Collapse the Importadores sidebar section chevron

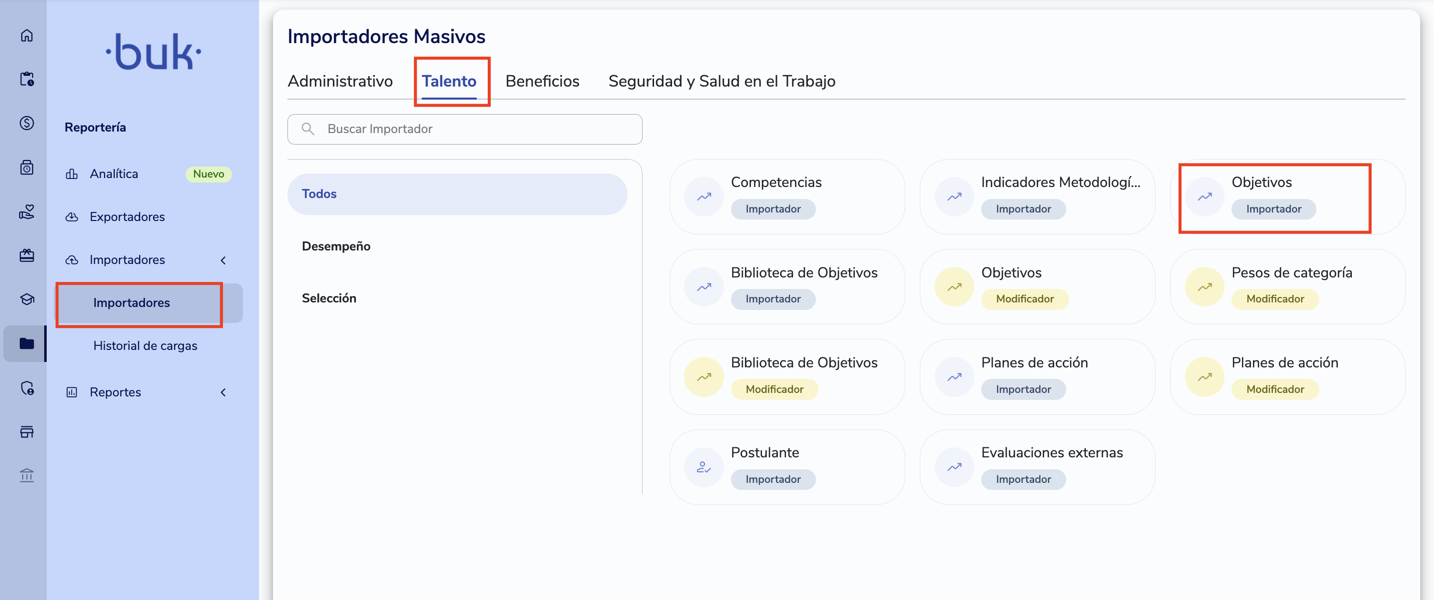pyautogui.click(x=223, y=260)
